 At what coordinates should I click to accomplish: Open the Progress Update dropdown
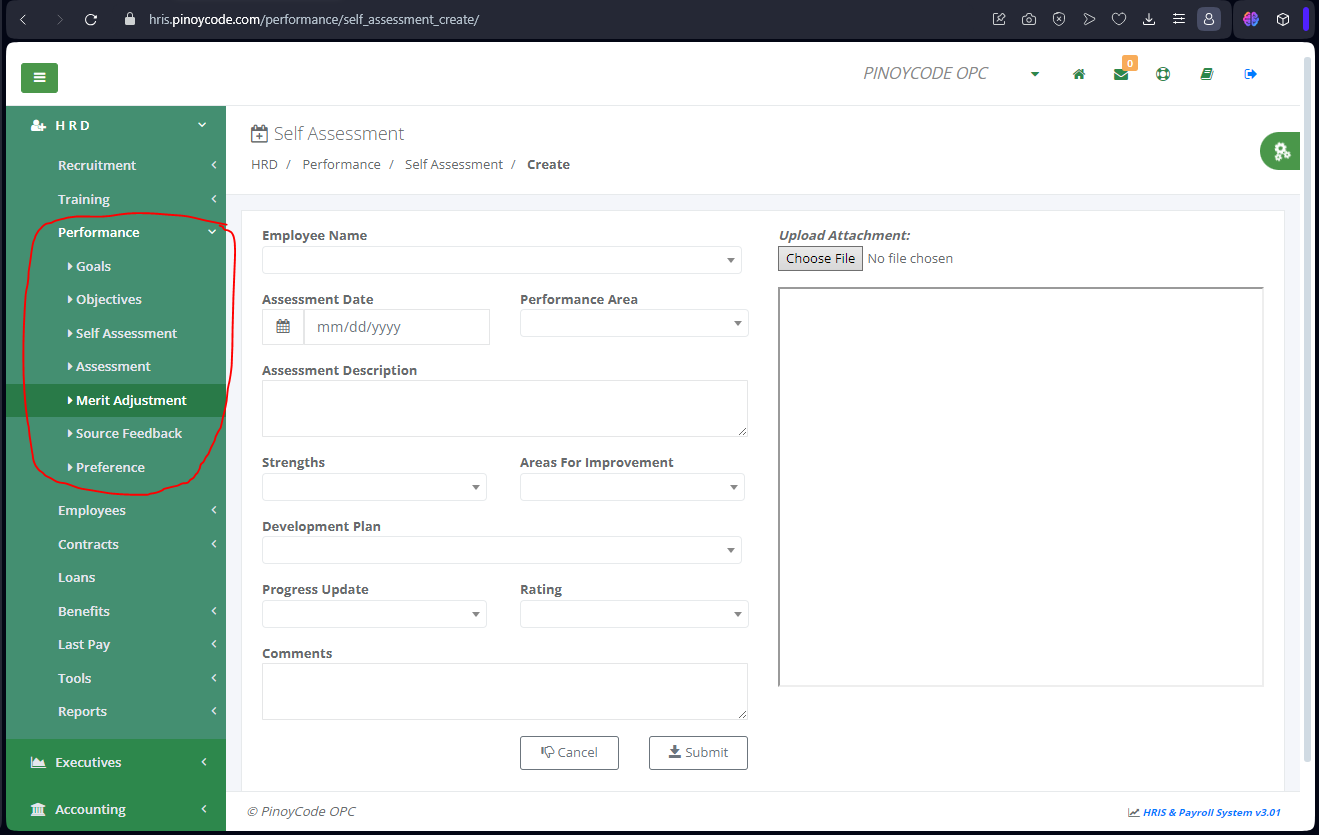pyautogui.click(x=374, y=614)
